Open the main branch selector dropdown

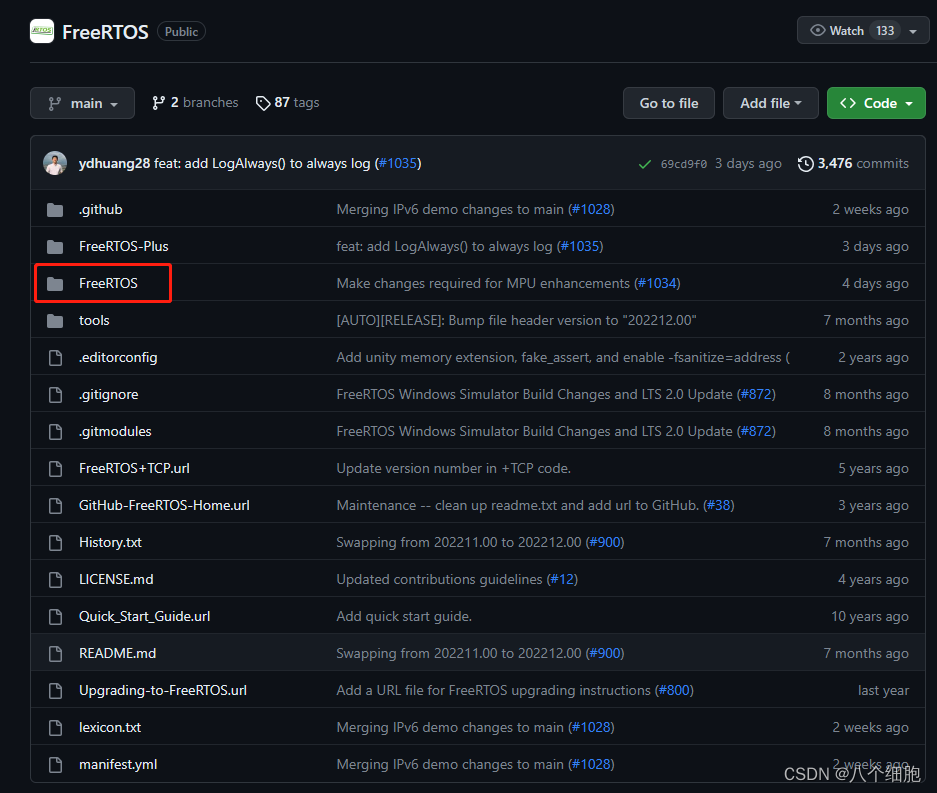[82, 103]
